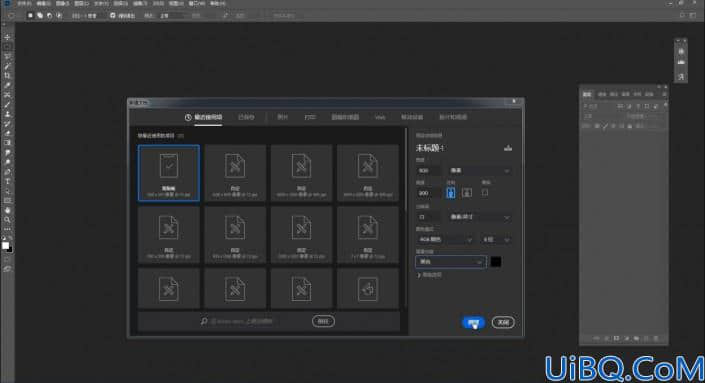This screenshot has width=705, height=383.
Task: Tick the Artboards checkbox
Action: coord(485,192)
